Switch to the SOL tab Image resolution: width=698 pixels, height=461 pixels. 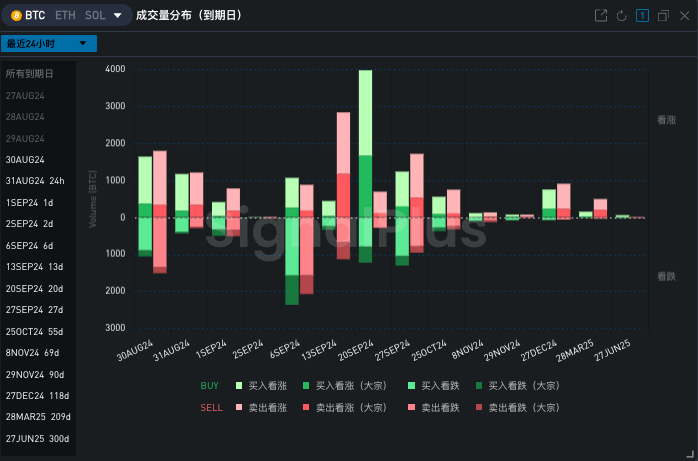click(x=95, y=16)
